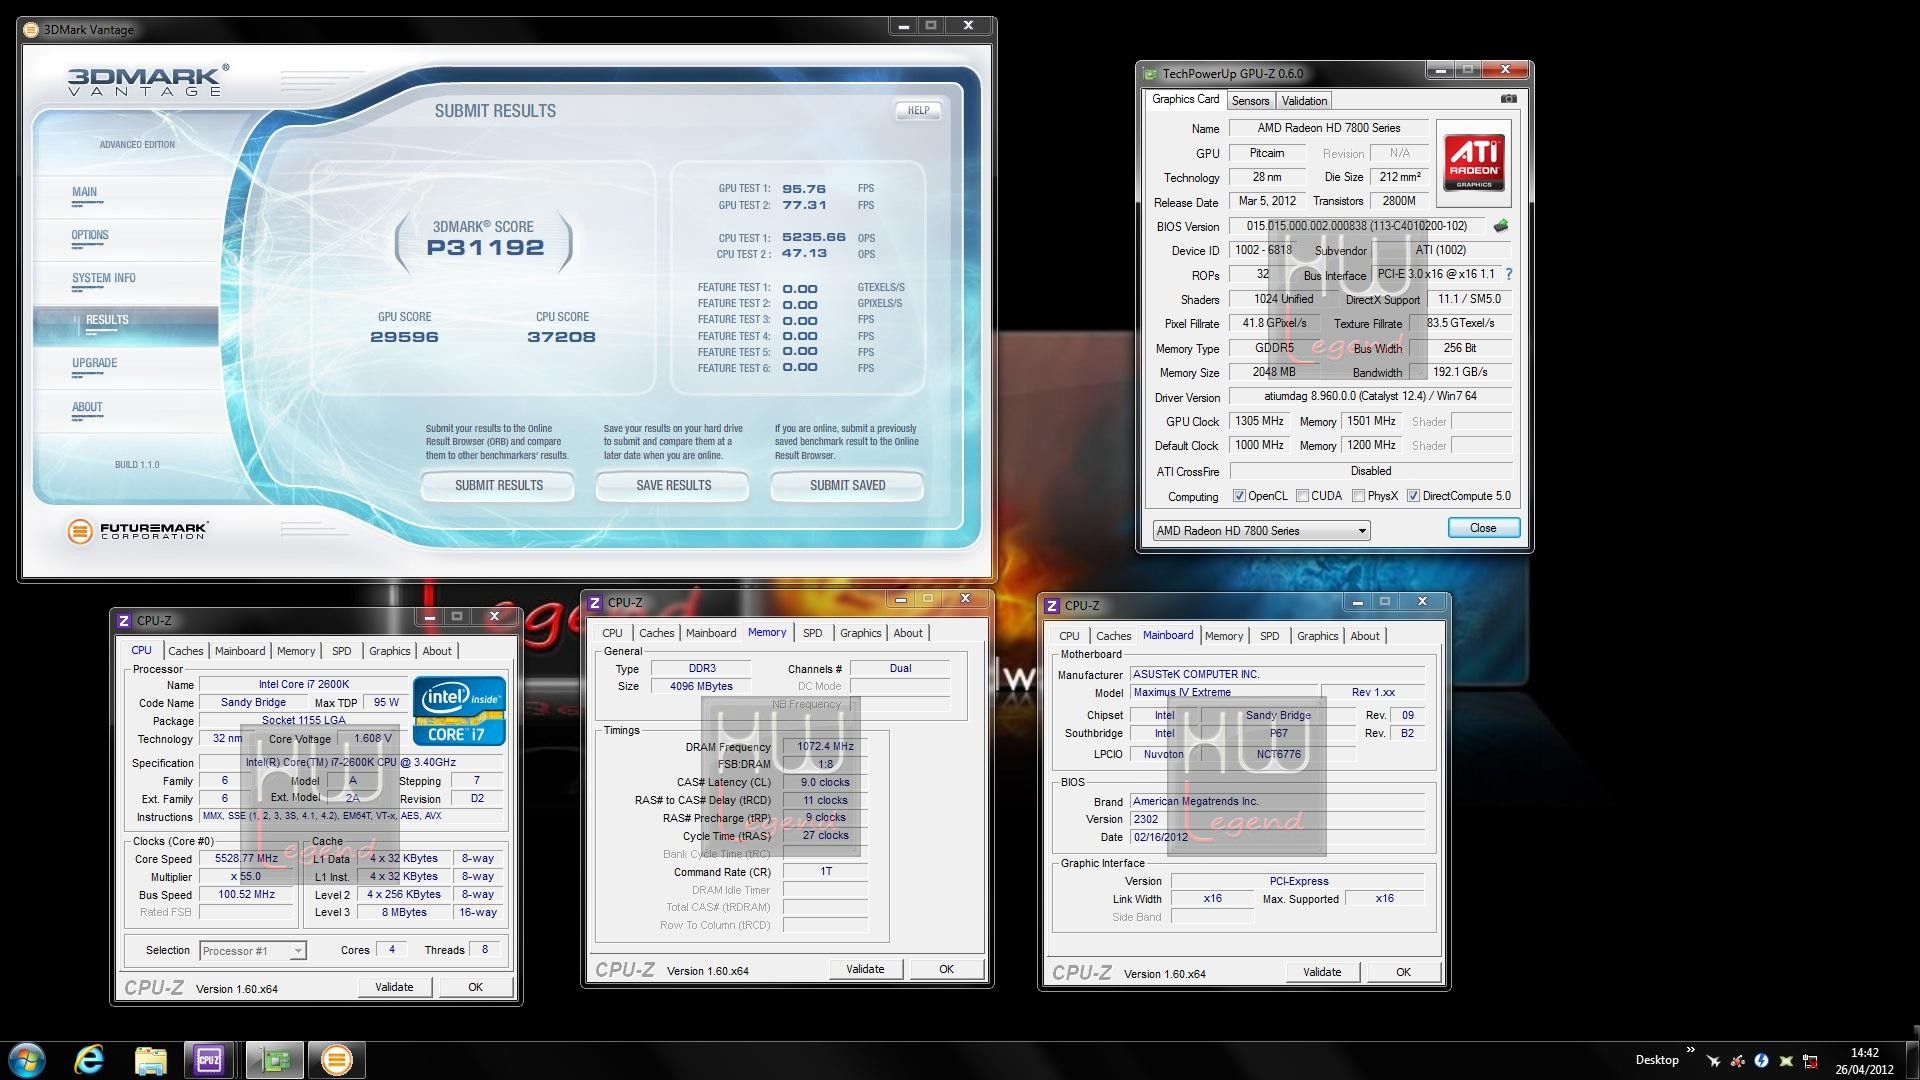The image size is (1920, 1080).
Task: Click the SUBMIT RESULTS button
Action: [x=499, y=486]
